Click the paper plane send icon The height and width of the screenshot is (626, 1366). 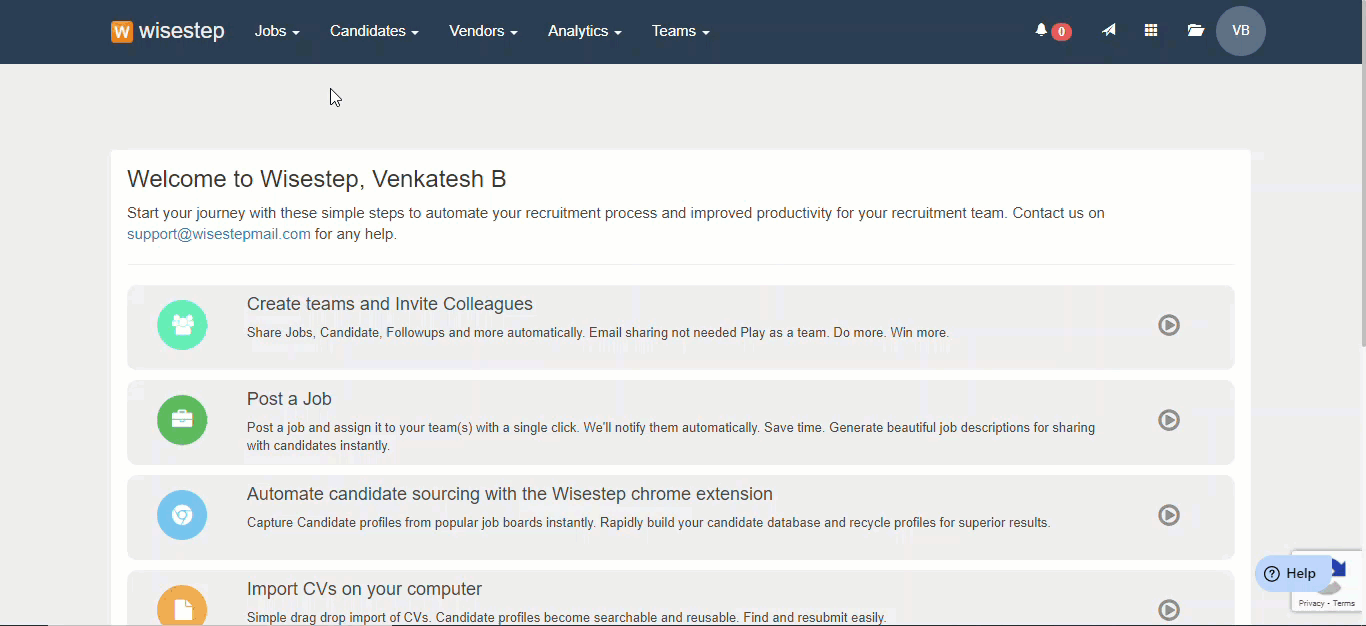[x=1109, y=31]
